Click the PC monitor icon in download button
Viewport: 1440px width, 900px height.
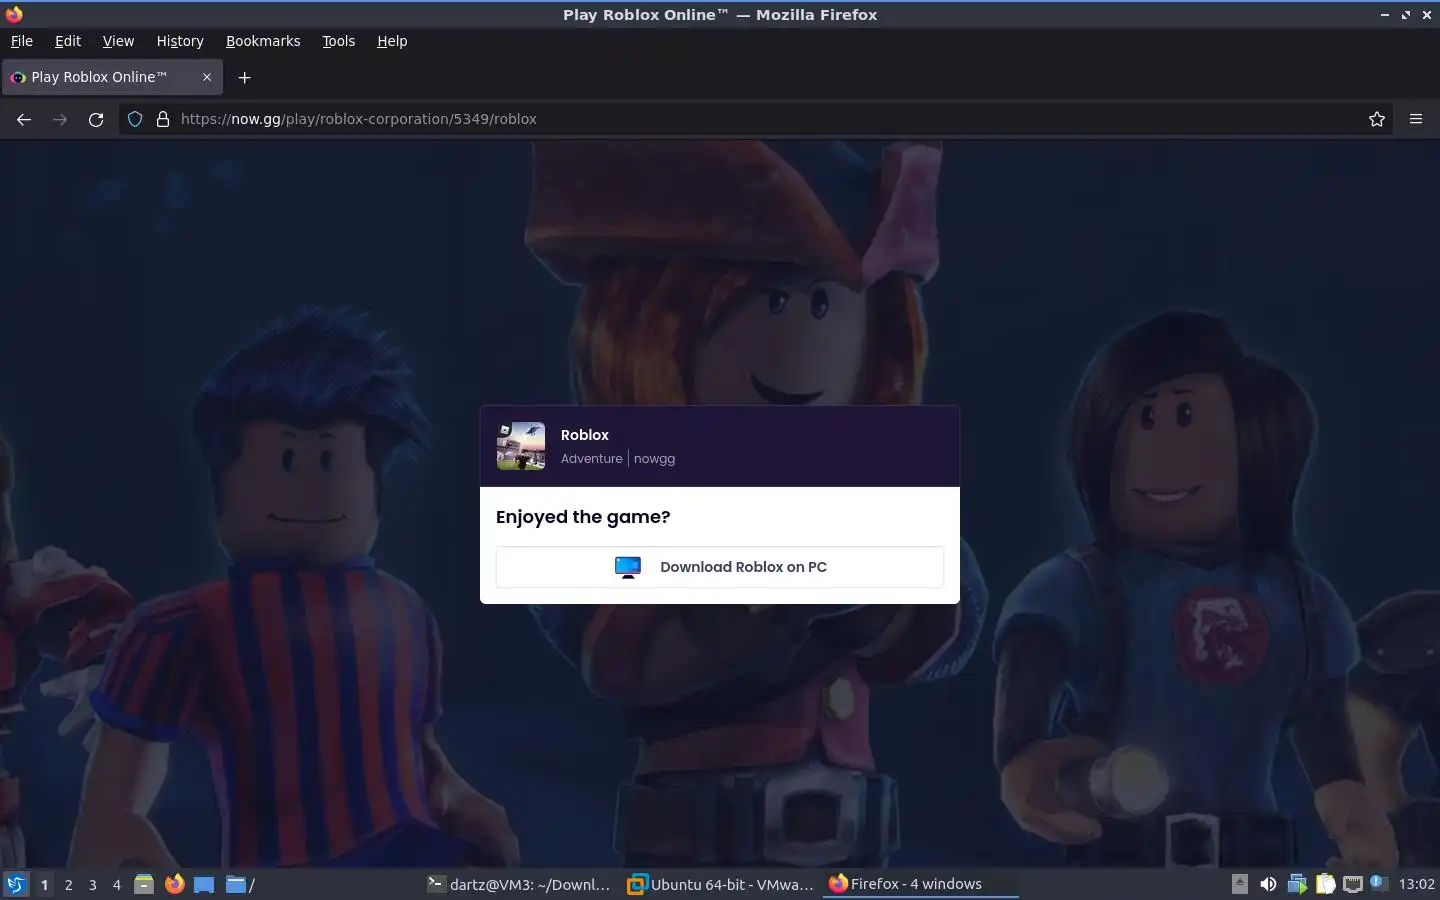(x=628, y=567)
